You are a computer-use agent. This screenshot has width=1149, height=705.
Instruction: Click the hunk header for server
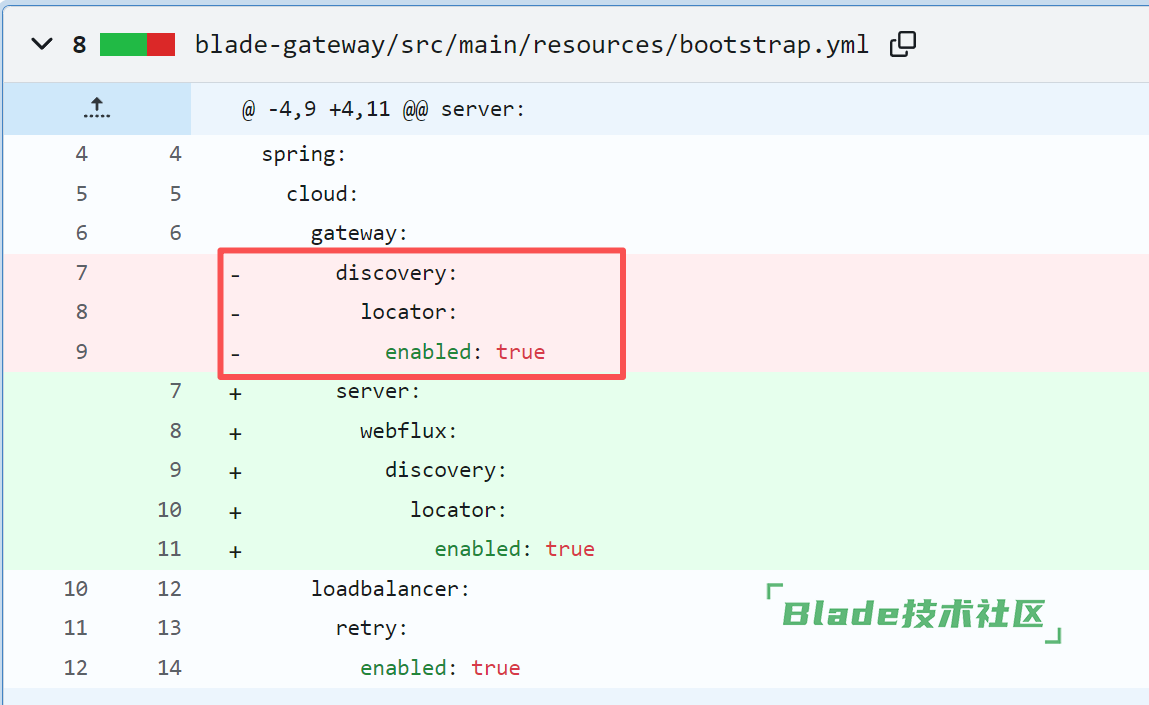click(x=383, y=109)
